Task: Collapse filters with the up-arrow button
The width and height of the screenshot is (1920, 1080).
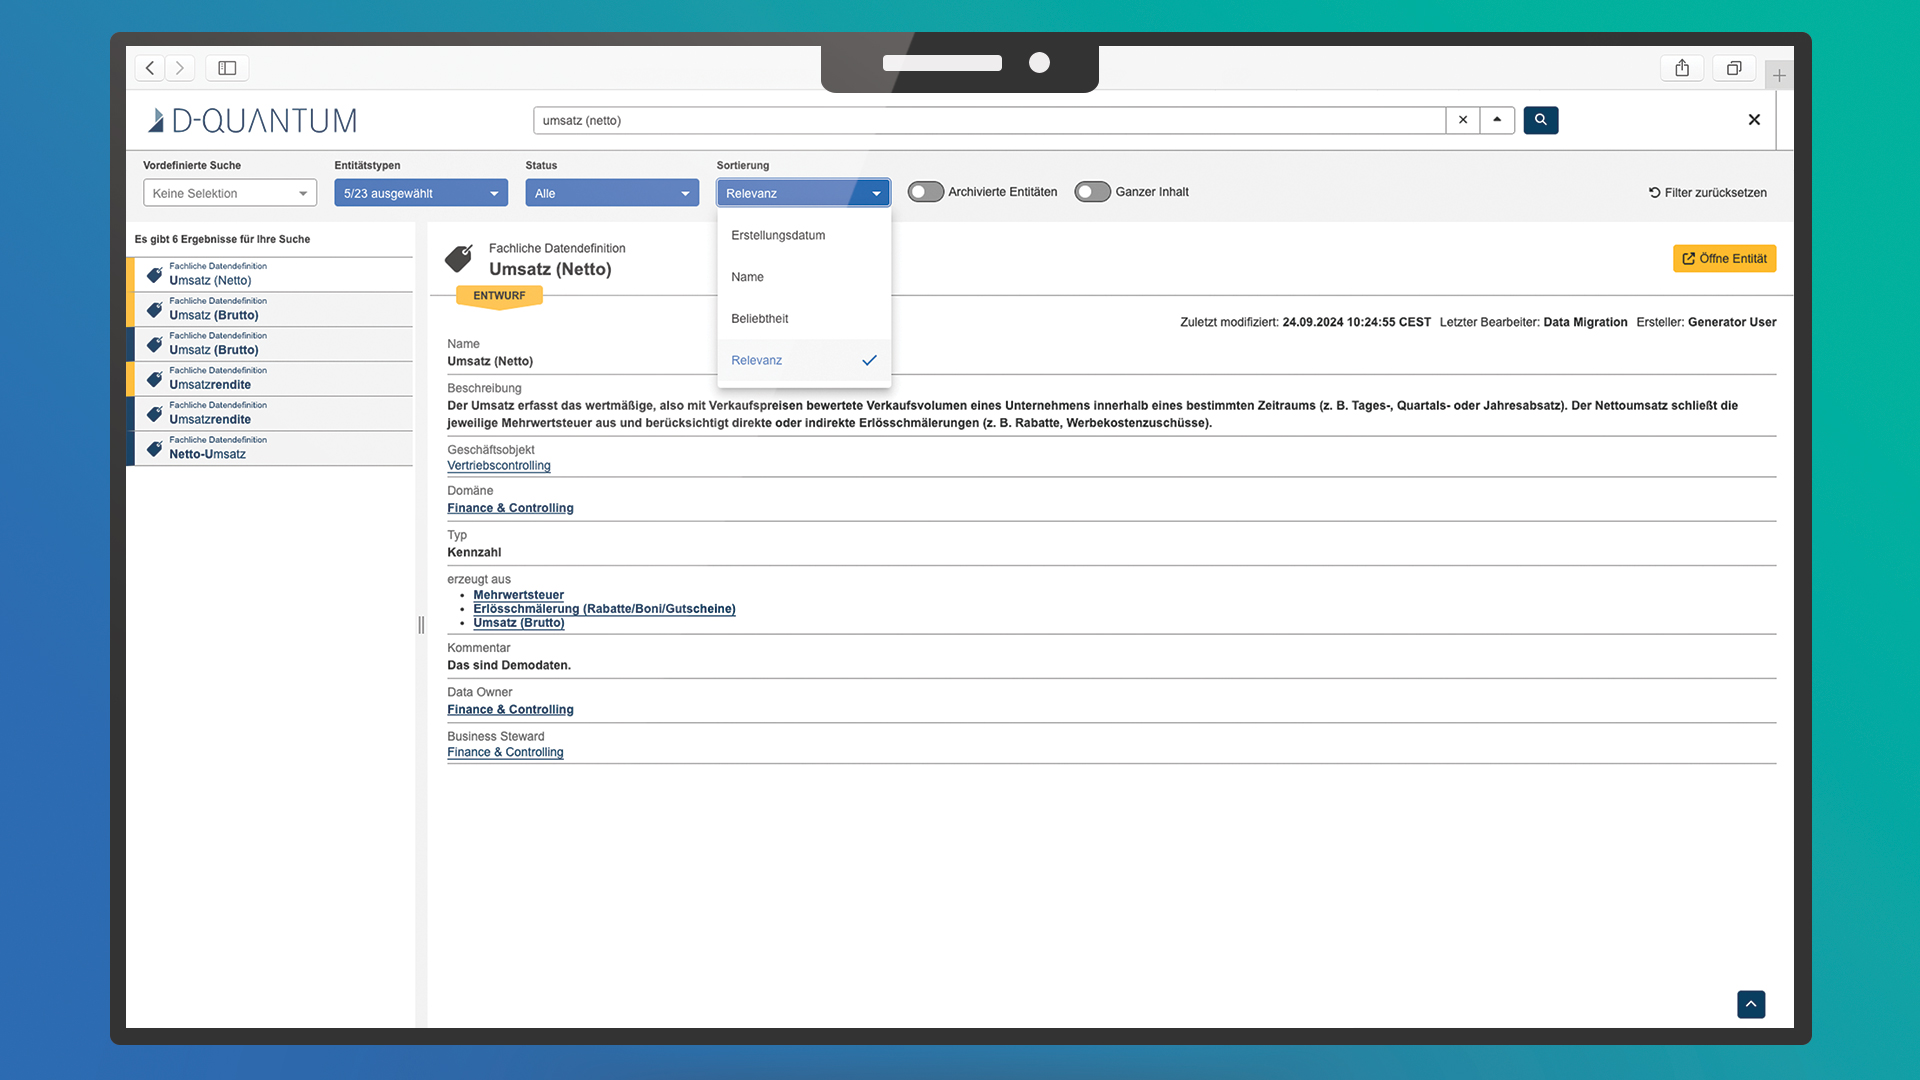Action: [1497, 120]
